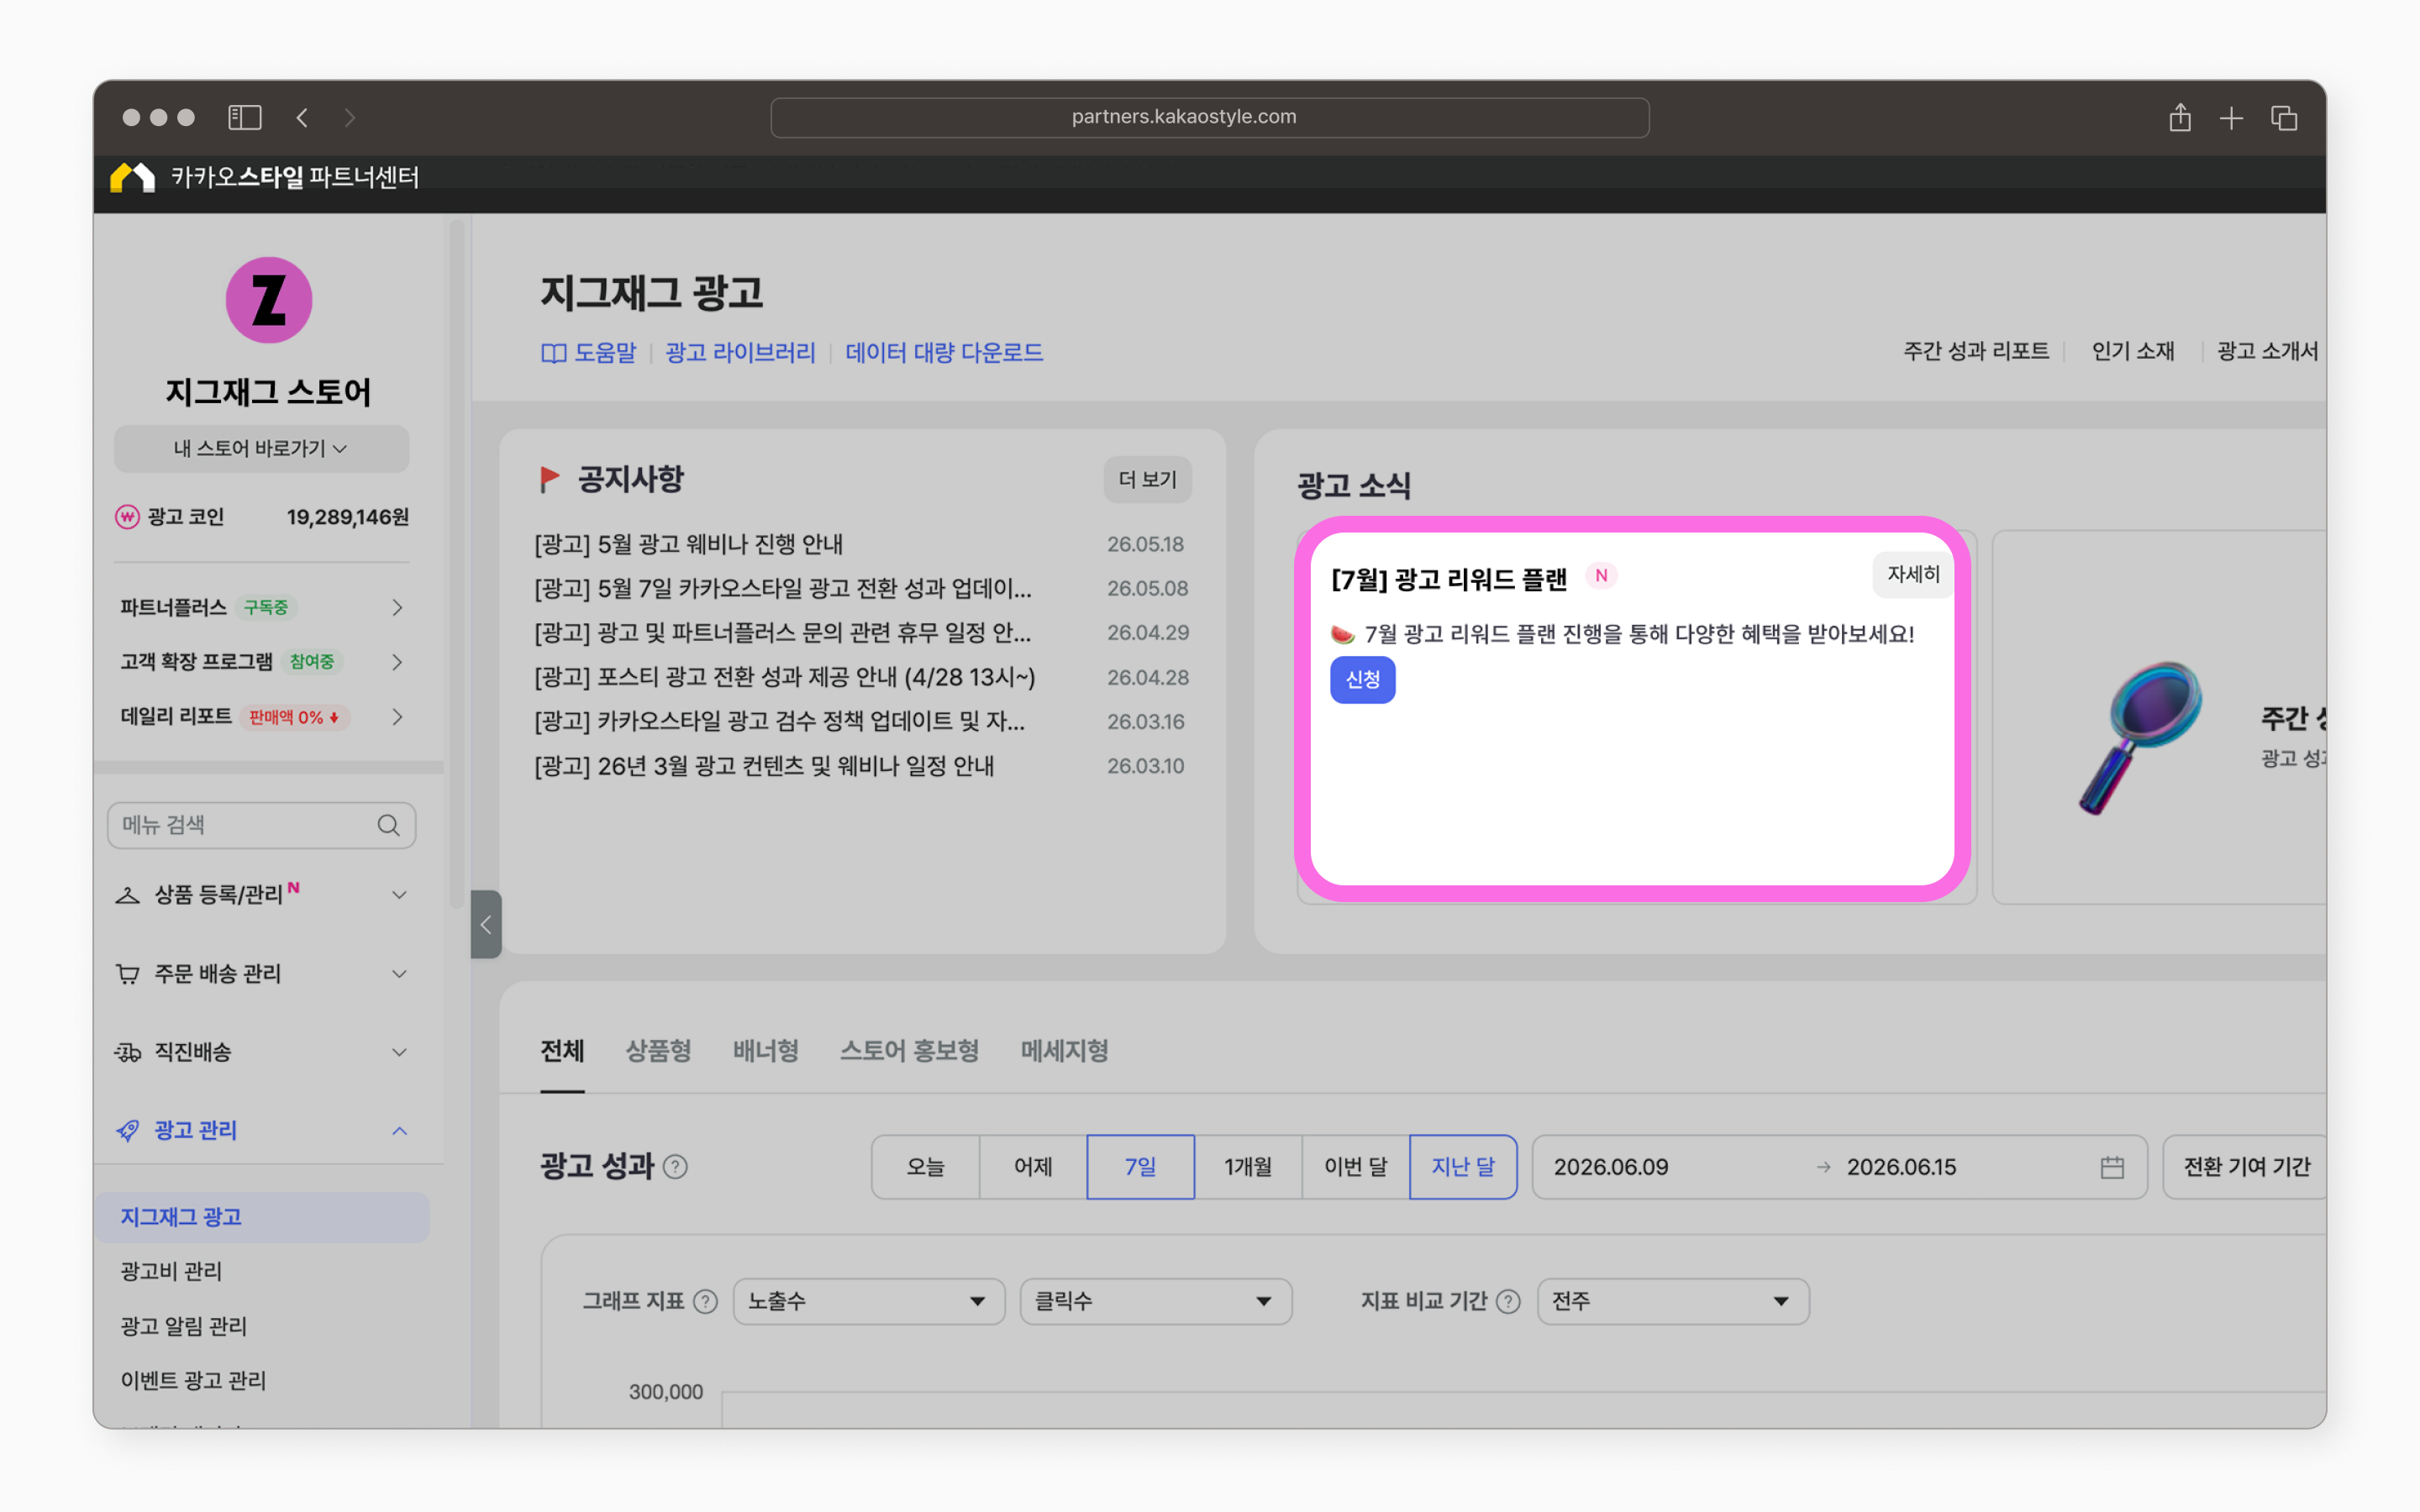Click the cart icon beside 주문 배송 관리
Image resolution: width=2420 pixels, height=1512 pixels.
pos(128,973)
